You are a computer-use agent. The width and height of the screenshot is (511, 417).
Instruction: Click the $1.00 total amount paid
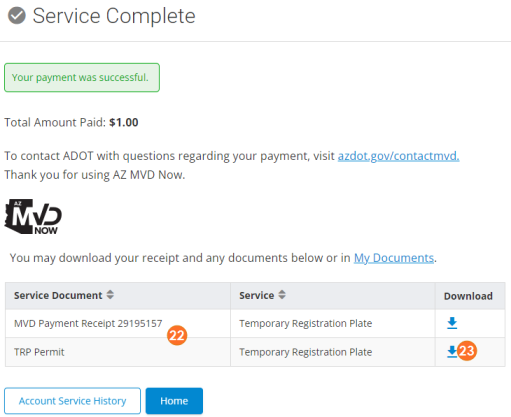pyautogui.click(x=124, y=122)
